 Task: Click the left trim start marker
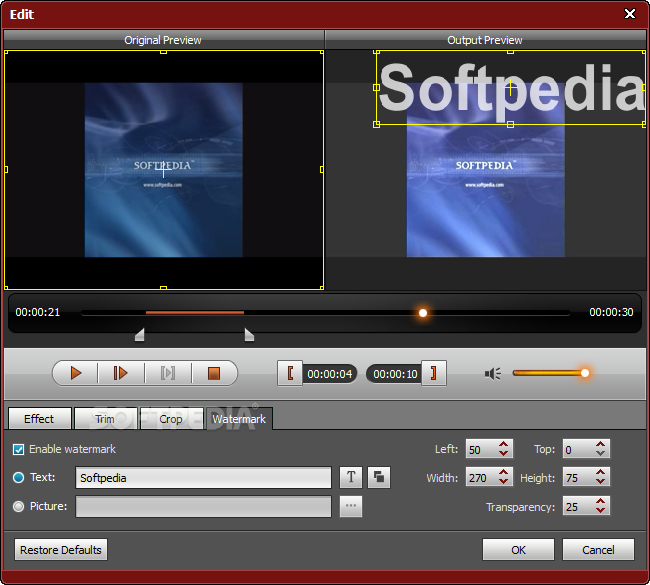click(x=140, y=335)
